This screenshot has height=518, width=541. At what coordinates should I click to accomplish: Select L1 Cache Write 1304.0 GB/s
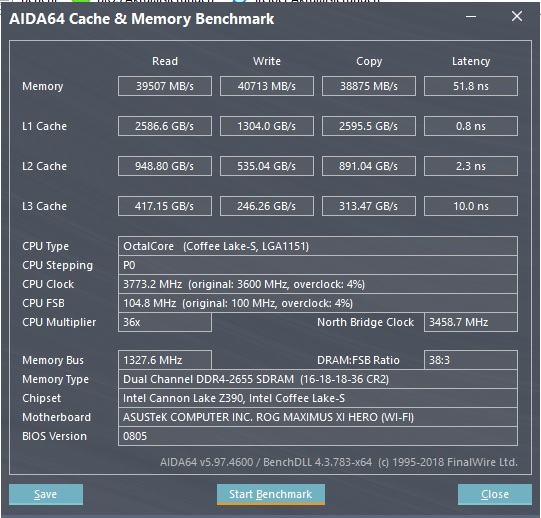(267, 126)
